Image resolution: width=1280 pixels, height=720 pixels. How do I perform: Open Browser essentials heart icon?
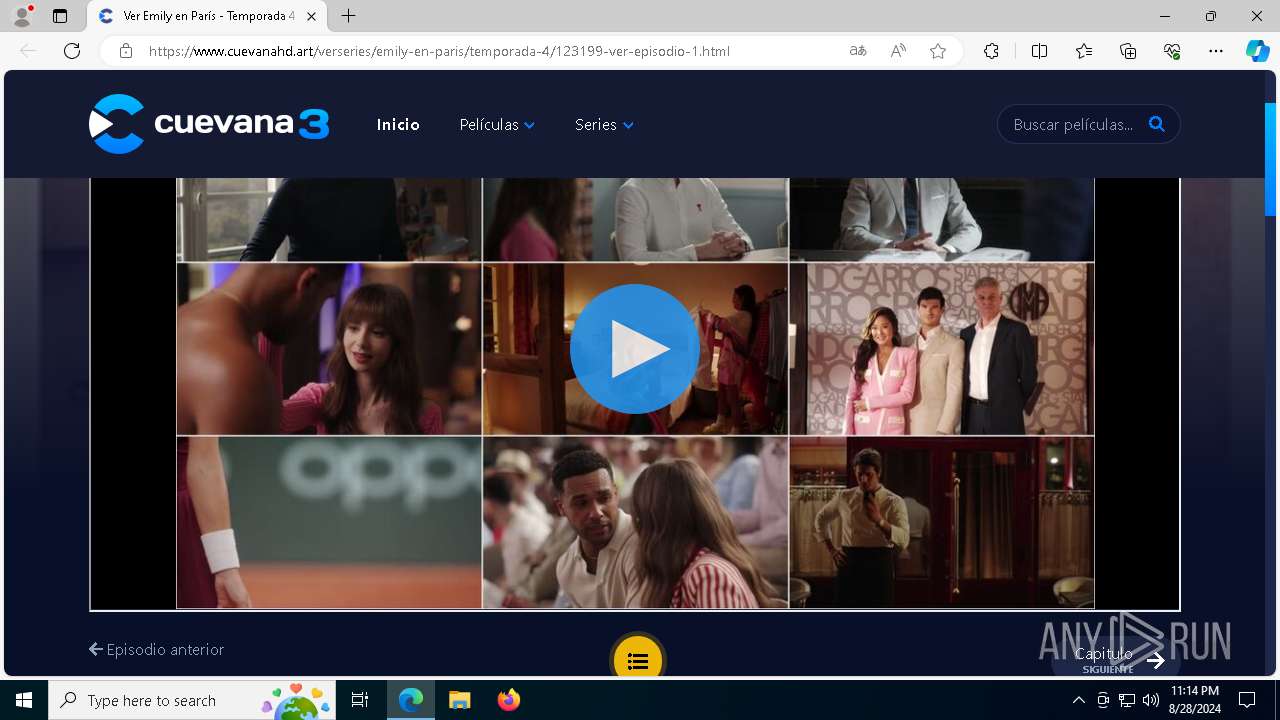point(1172,51)
